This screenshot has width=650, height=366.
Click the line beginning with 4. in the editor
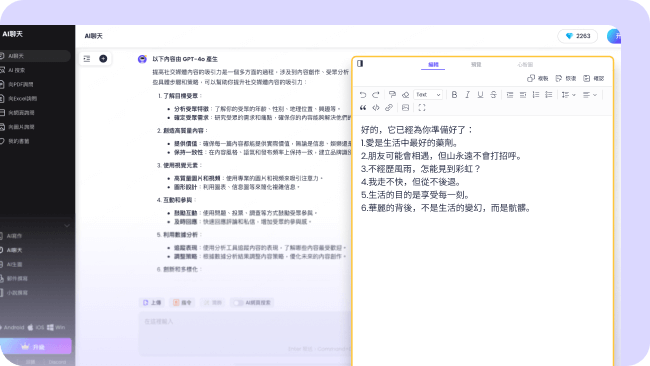coord(410,182)
